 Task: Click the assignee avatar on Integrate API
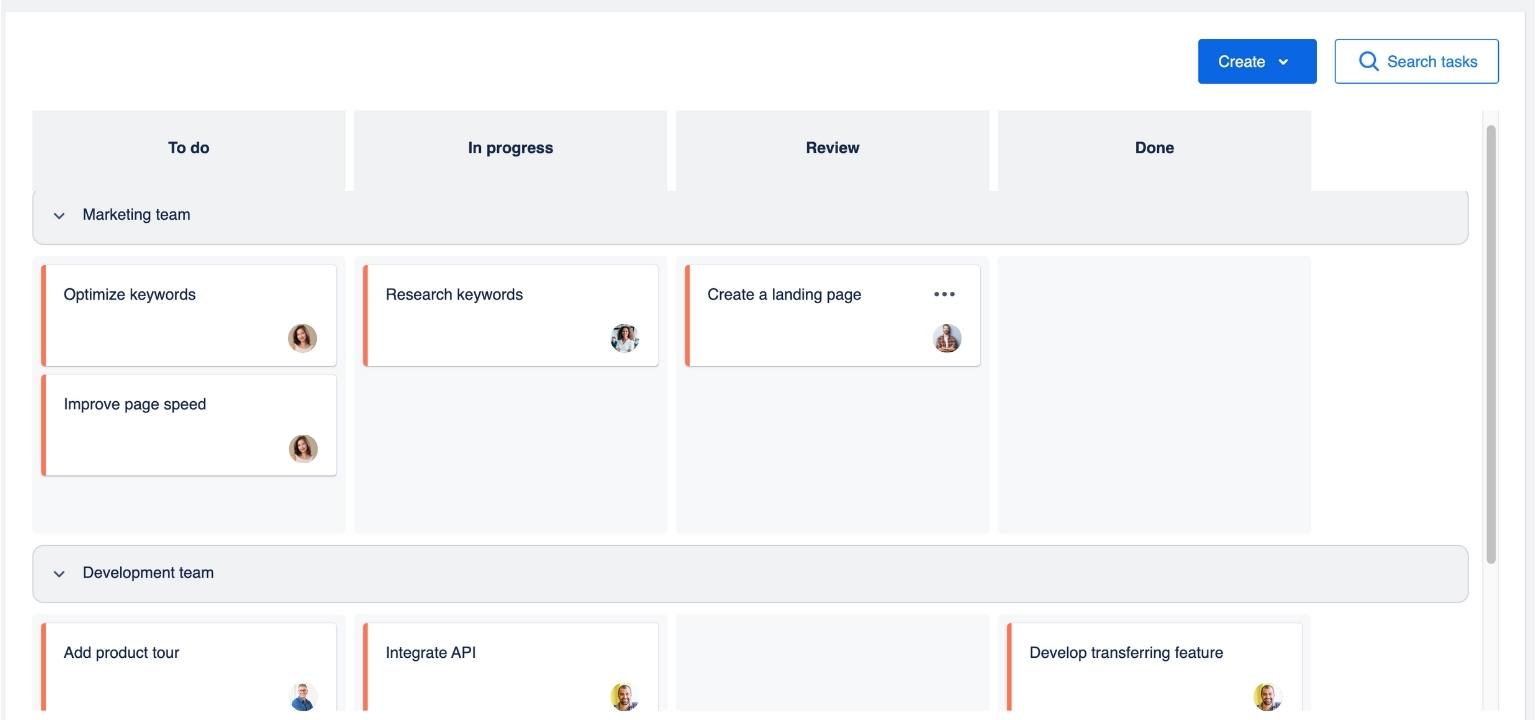[625, 695]
